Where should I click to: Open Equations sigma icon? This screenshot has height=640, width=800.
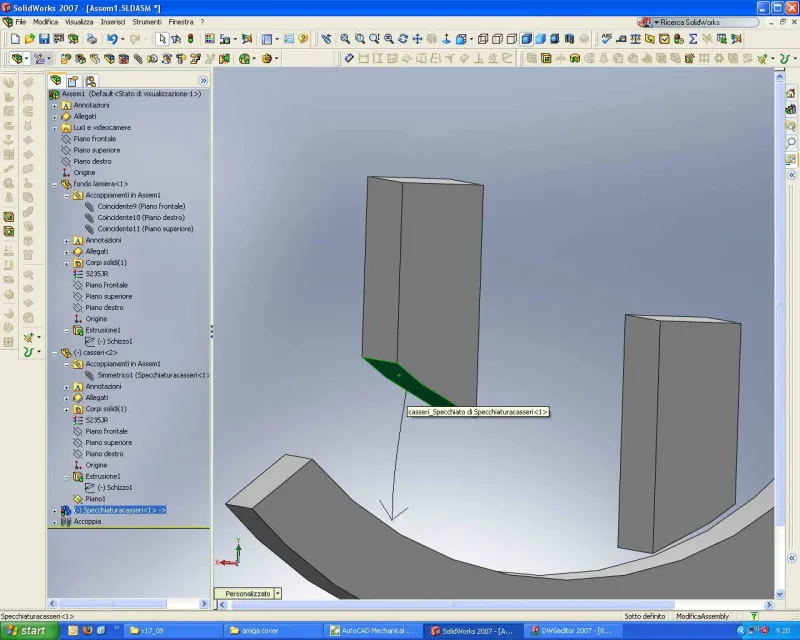pos(693,39)
